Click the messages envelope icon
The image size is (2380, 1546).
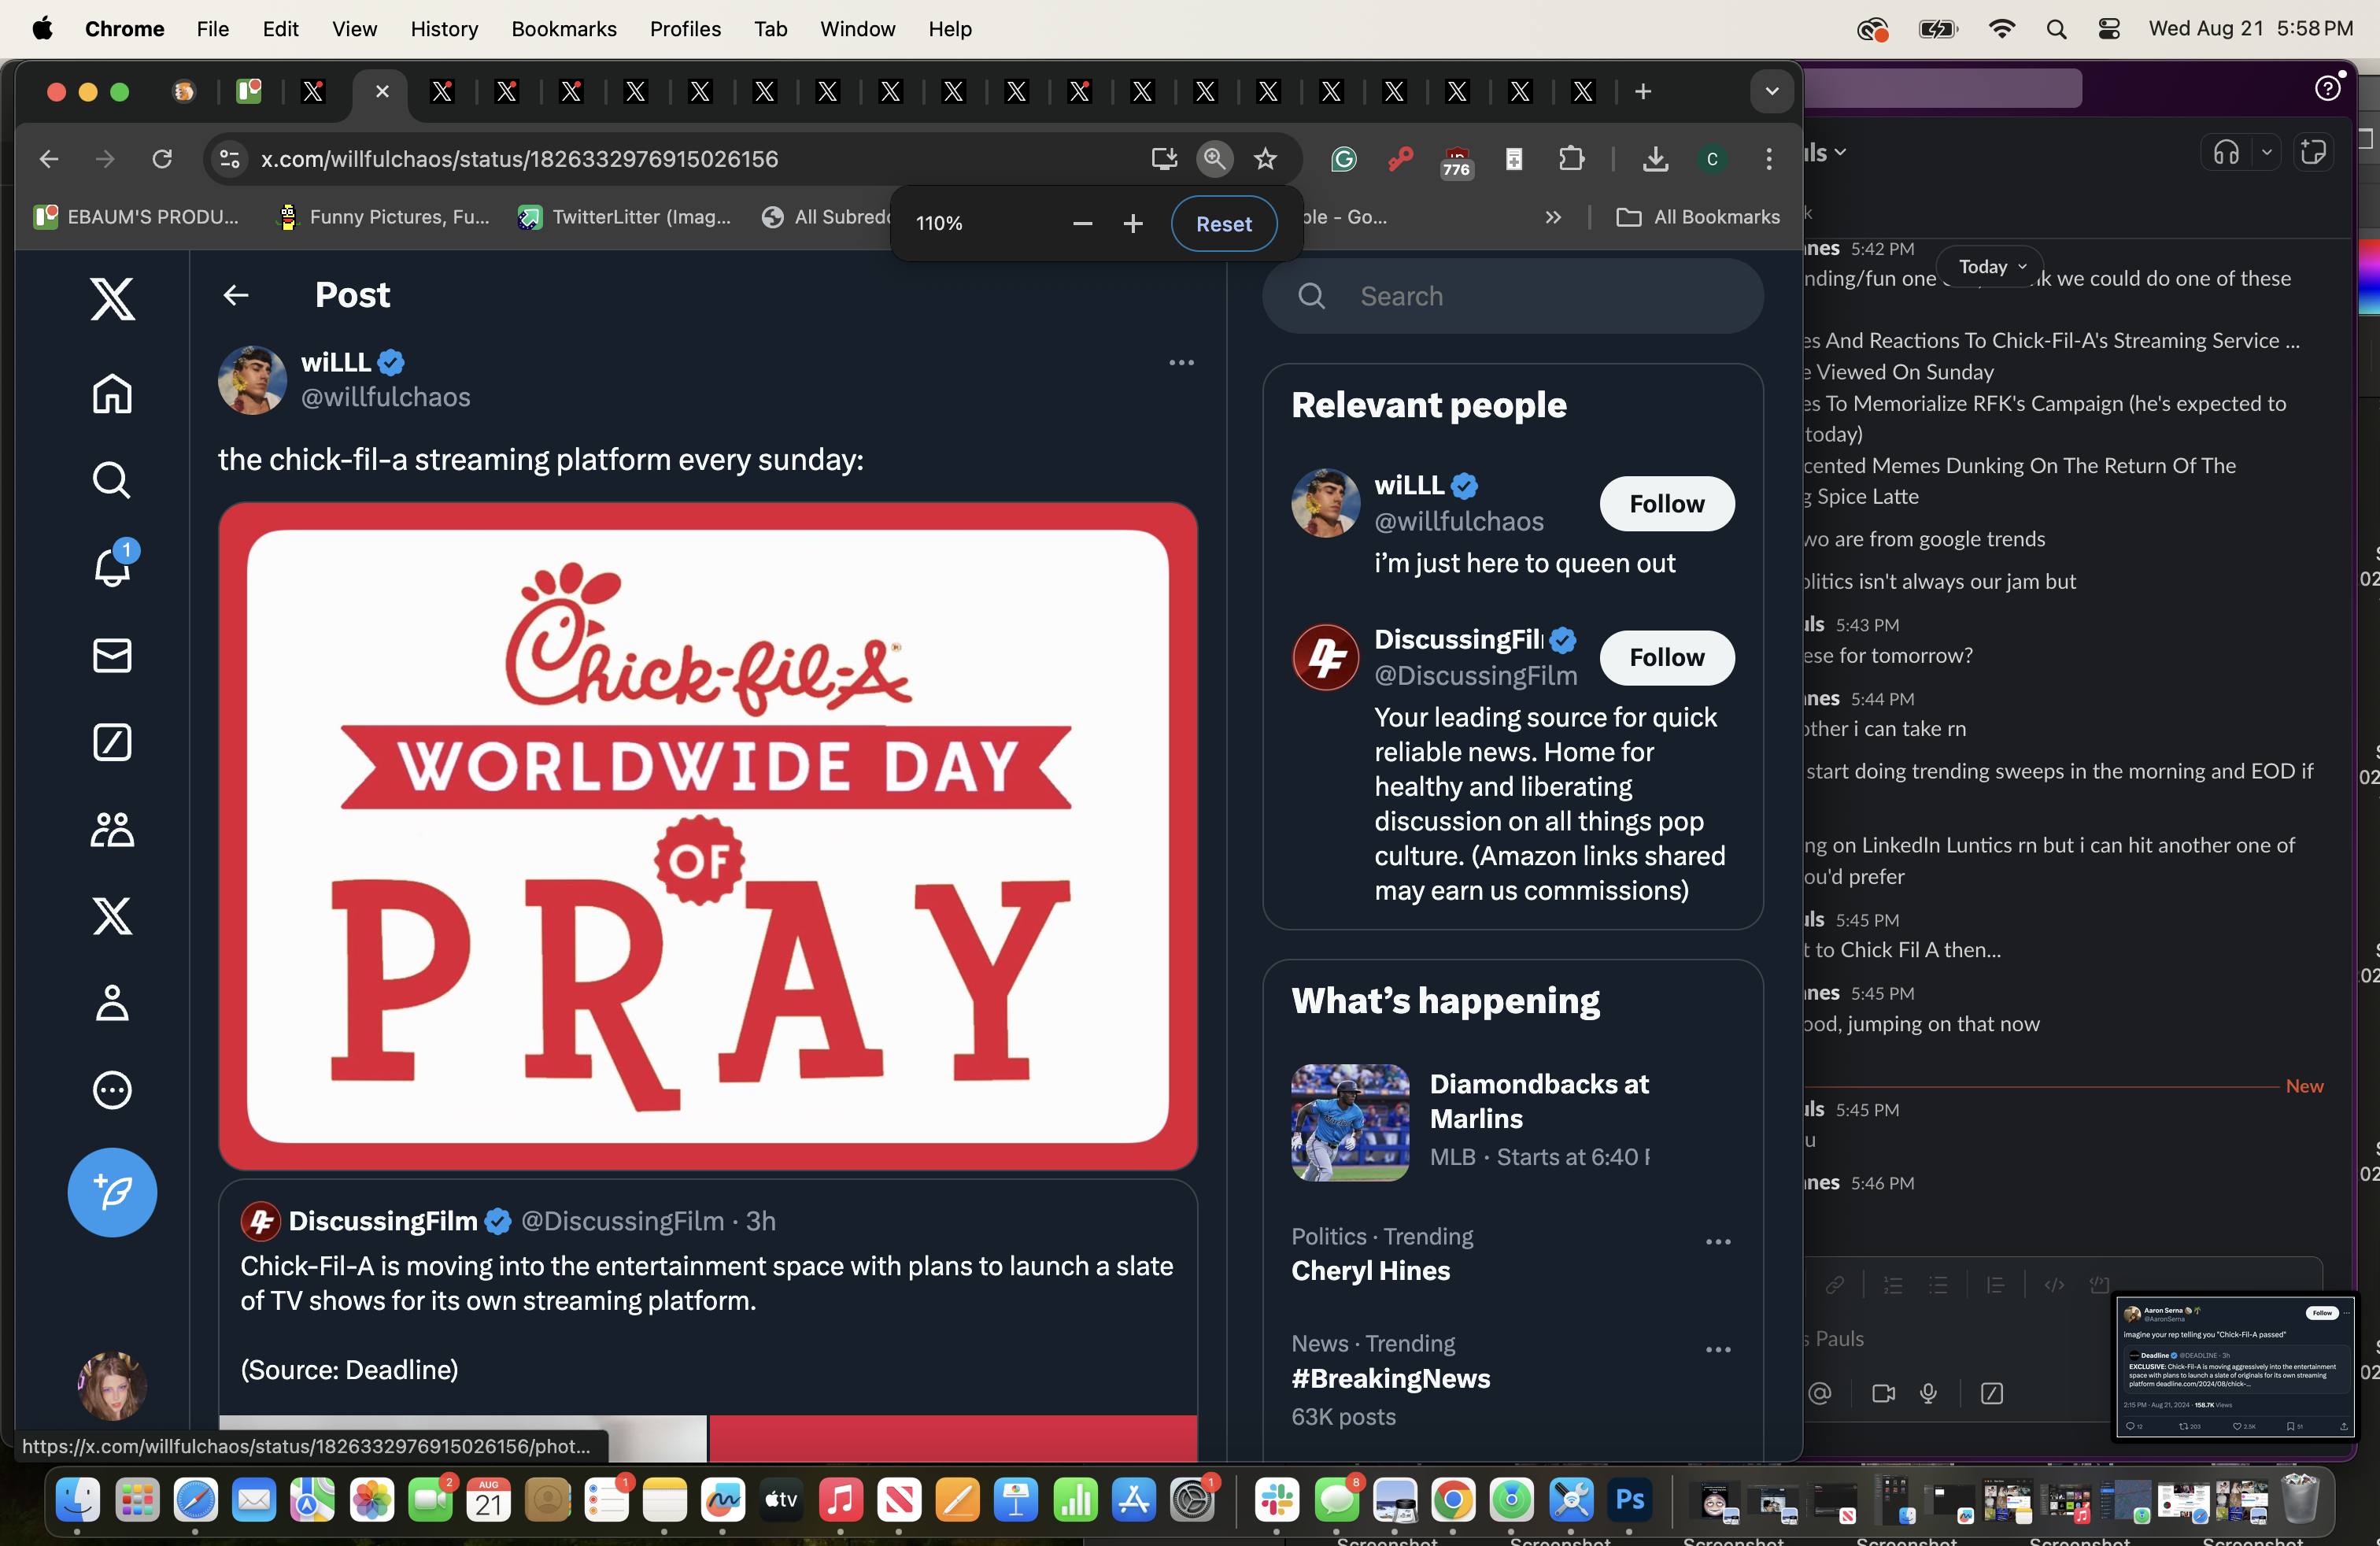(x=113, y=654)
